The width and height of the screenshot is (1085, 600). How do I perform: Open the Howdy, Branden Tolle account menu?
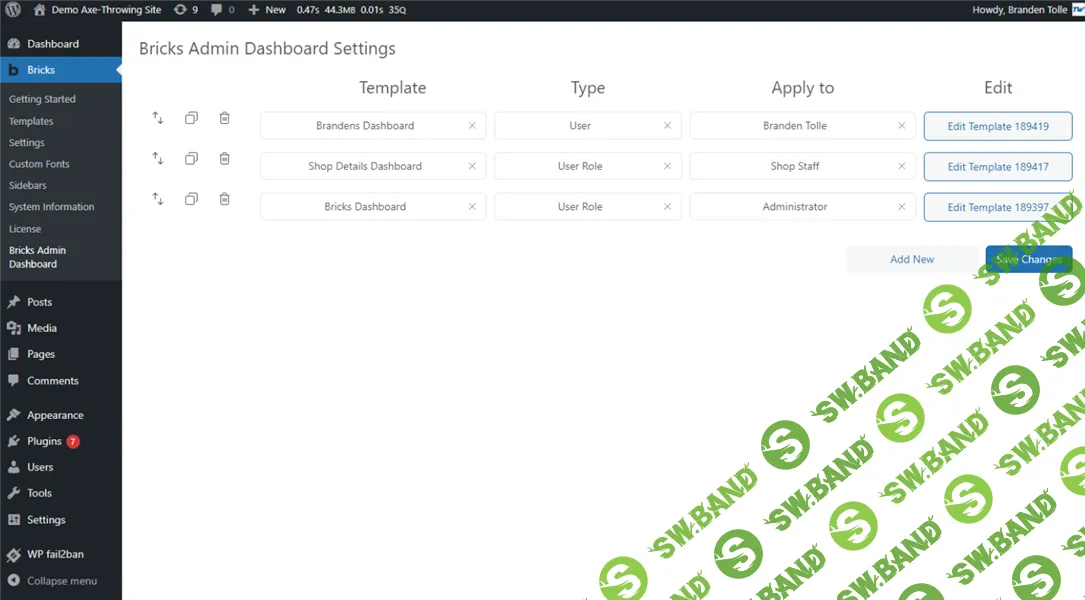[1028, 10]
